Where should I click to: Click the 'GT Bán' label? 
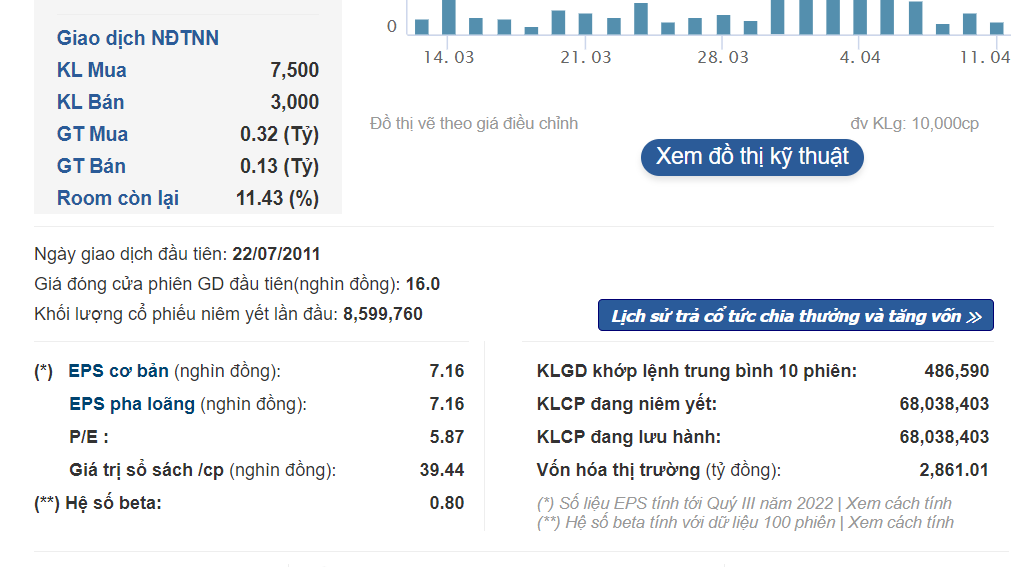(x=91, y=166)
